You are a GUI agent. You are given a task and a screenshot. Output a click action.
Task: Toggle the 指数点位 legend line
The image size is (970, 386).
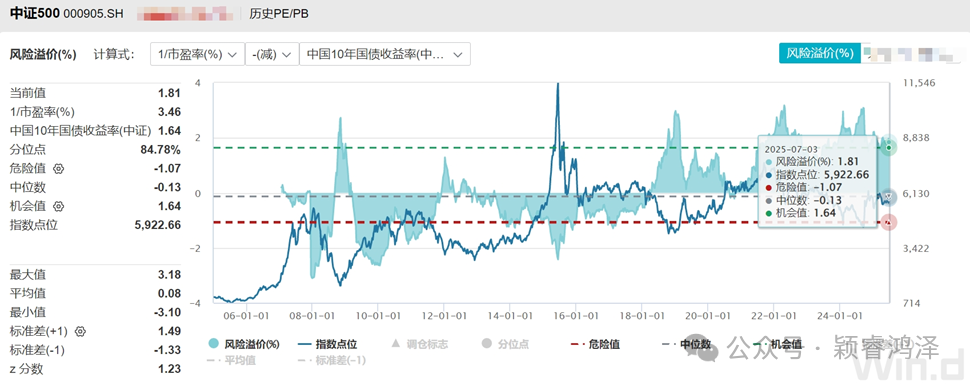click(x=327, y=344)
